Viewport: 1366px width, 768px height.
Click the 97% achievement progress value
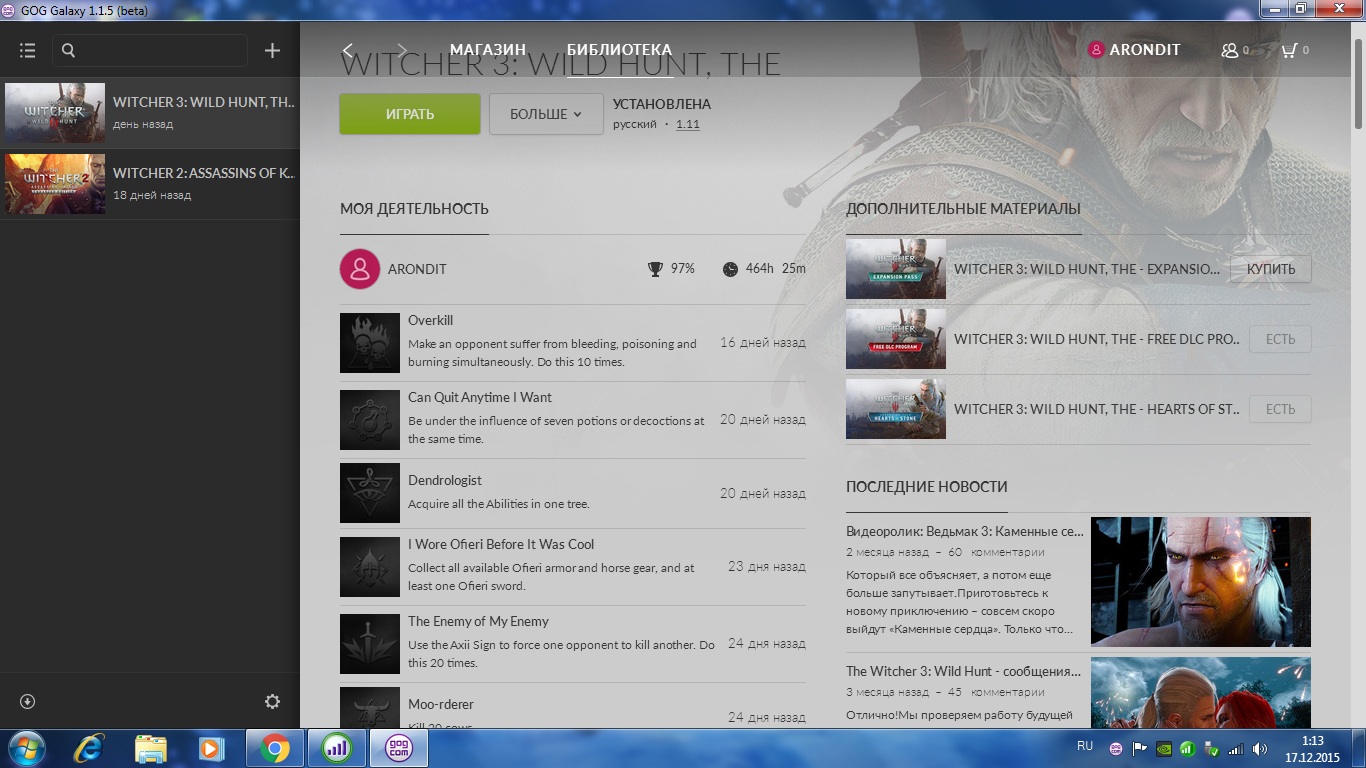click(x=683, y=269)
